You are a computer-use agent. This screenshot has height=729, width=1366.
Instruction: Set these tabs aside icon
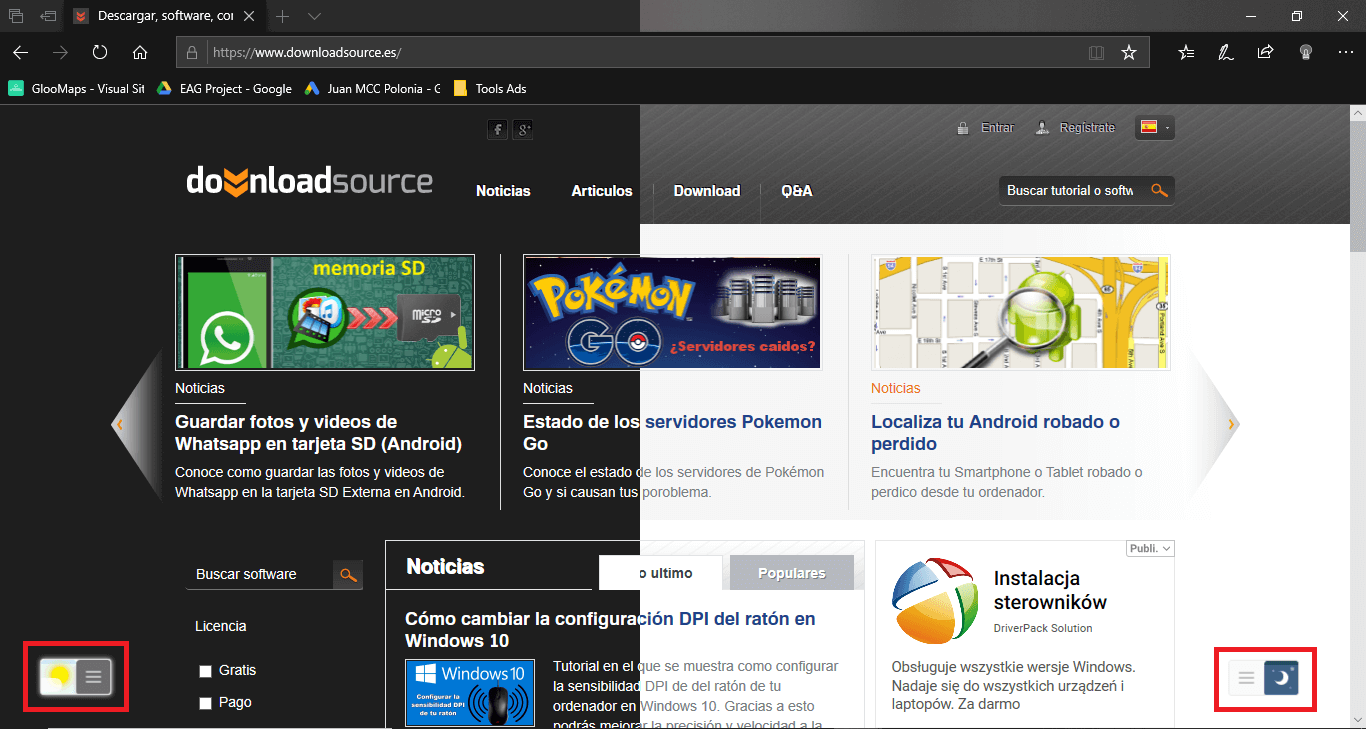48,16
